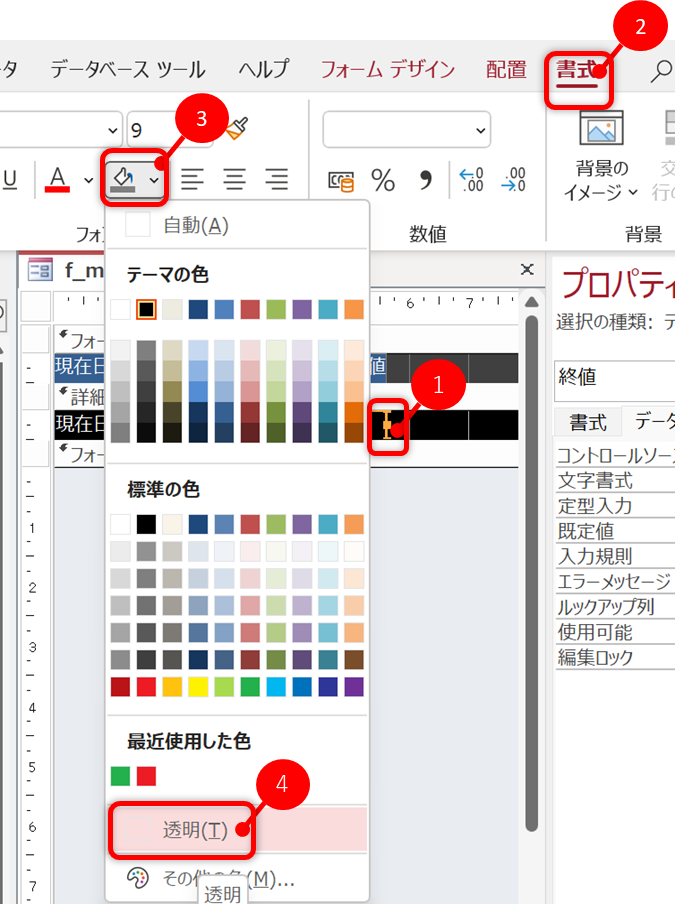
Task: Click エラーメッセージ property row
Action: click(x=614, y=582)
